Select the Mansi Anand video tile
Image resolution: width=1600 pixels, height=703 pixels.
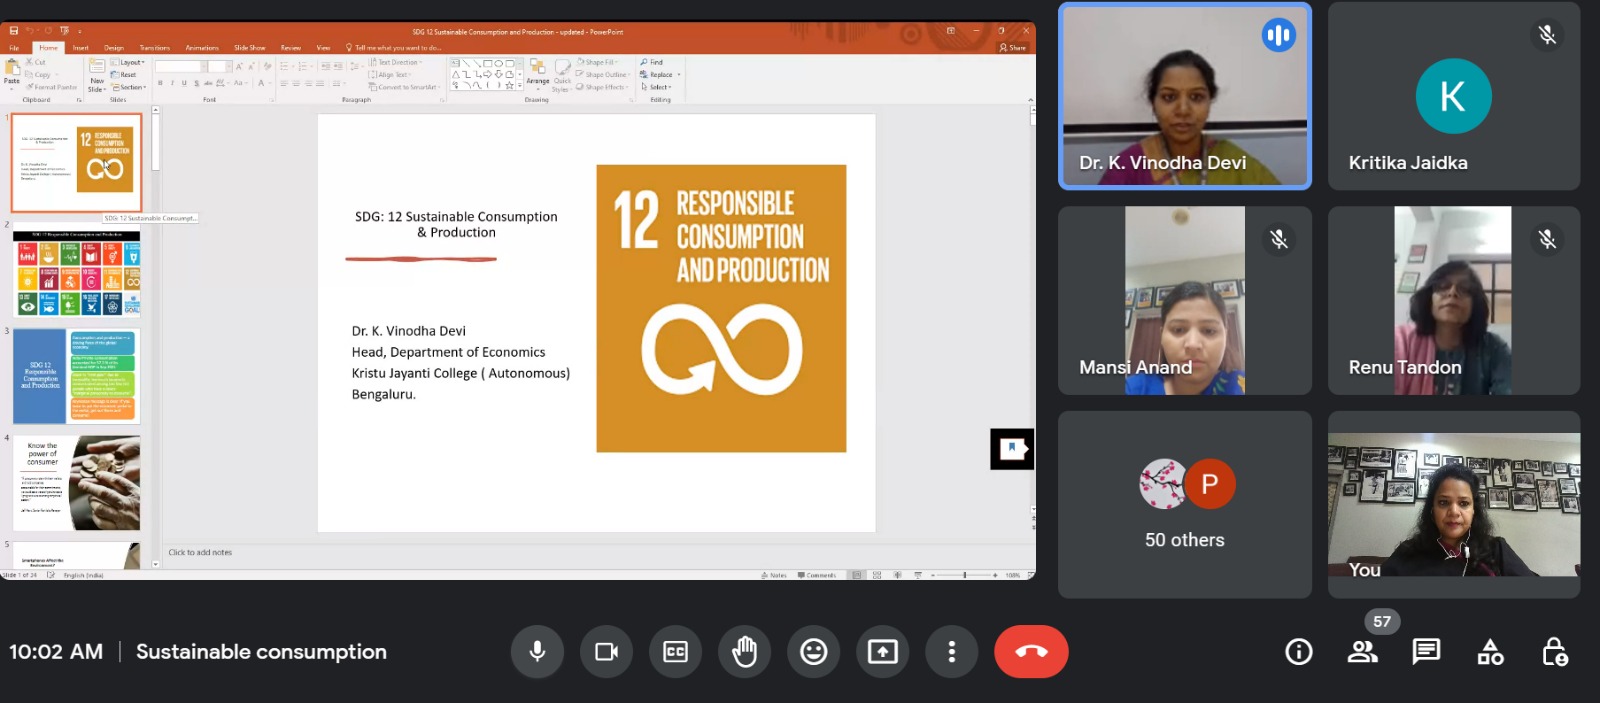coord(1185,301)
